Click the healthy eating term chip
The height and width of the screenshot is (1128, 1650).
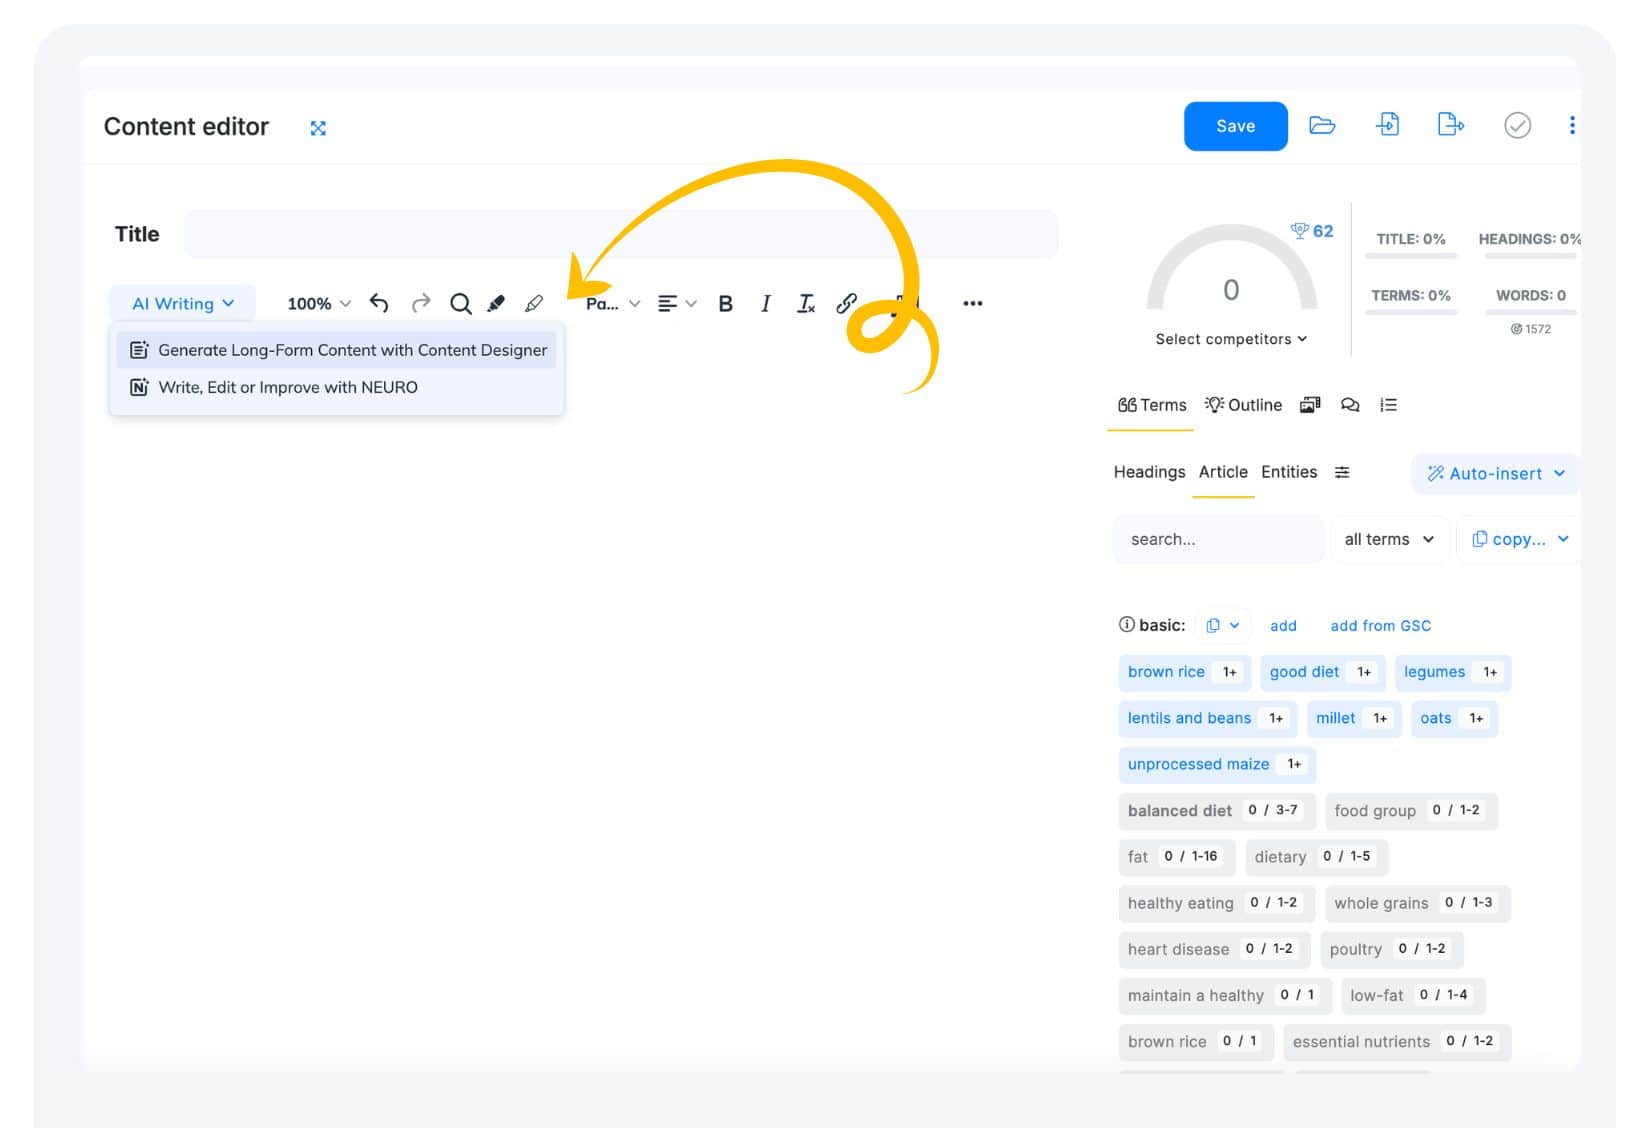[x=1216, y=903]
